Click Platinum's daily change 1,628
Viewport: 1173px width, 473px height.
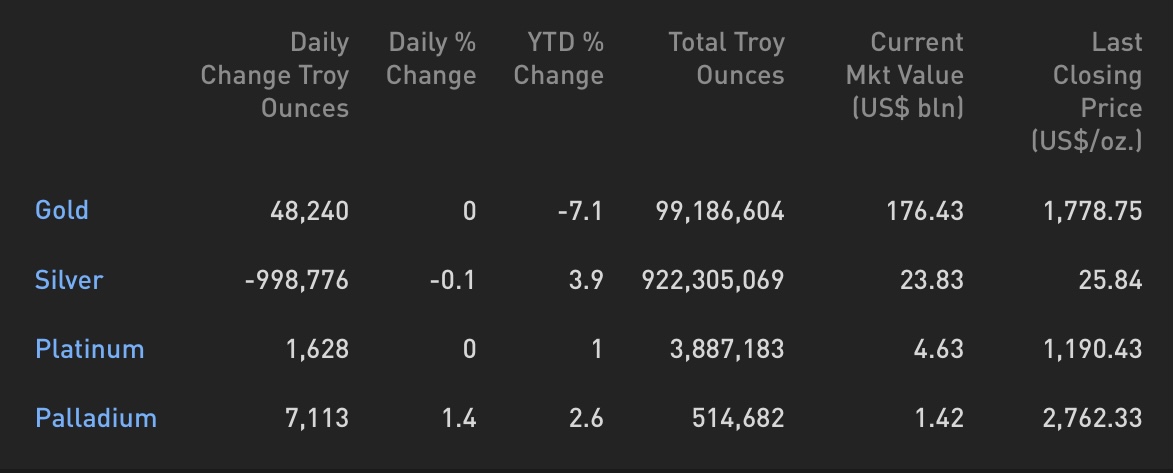click(x=318, y=350)
